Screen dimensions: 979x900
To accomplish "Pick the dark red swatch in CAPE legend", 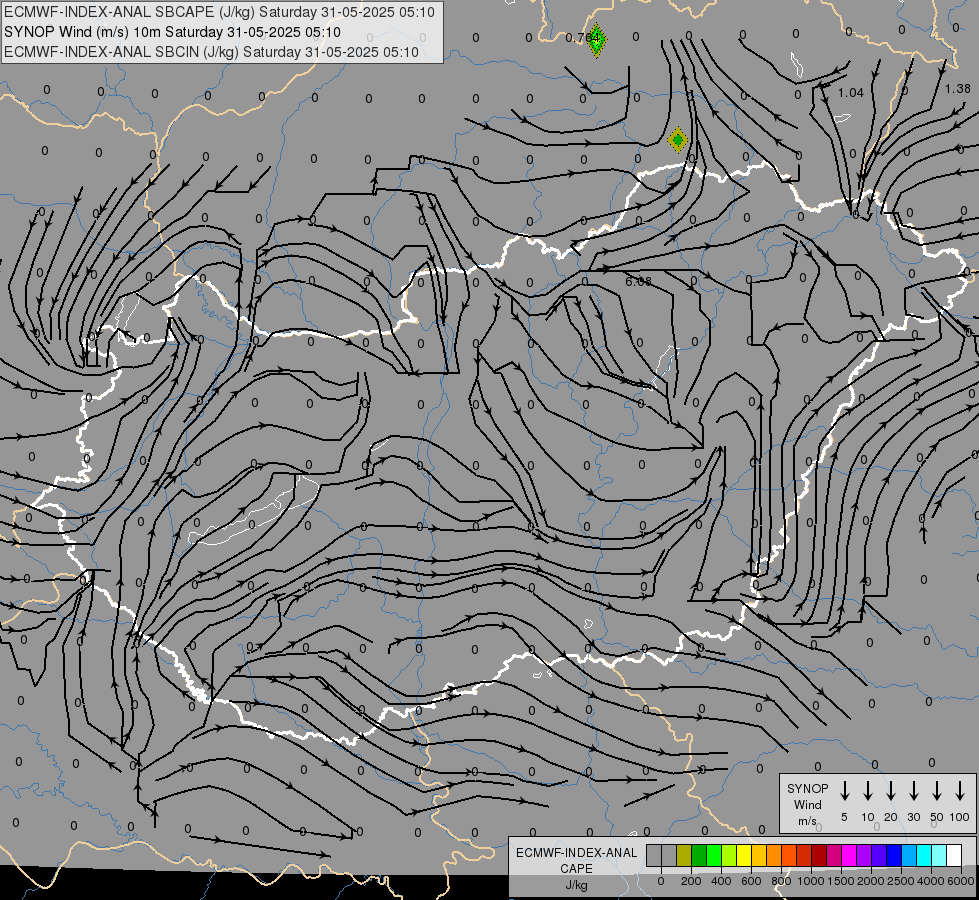I will click(x=819, y=856).
